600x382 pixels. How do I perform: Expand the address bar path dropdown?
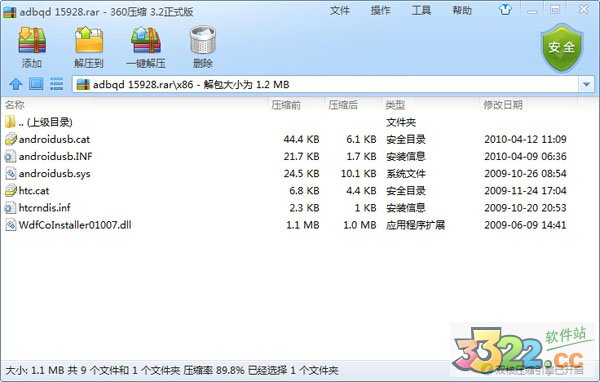(586, 84)
